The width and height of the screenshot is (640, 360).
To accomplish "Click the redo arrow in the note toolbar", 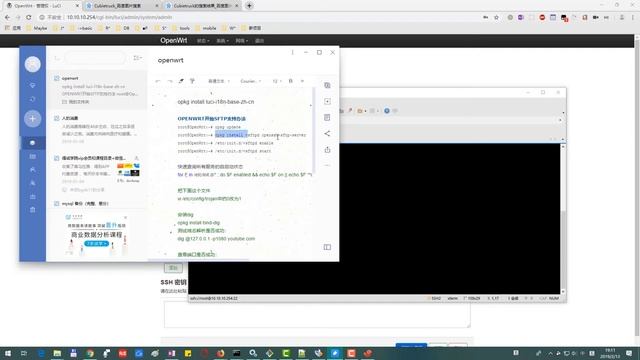I will [170, 81].
